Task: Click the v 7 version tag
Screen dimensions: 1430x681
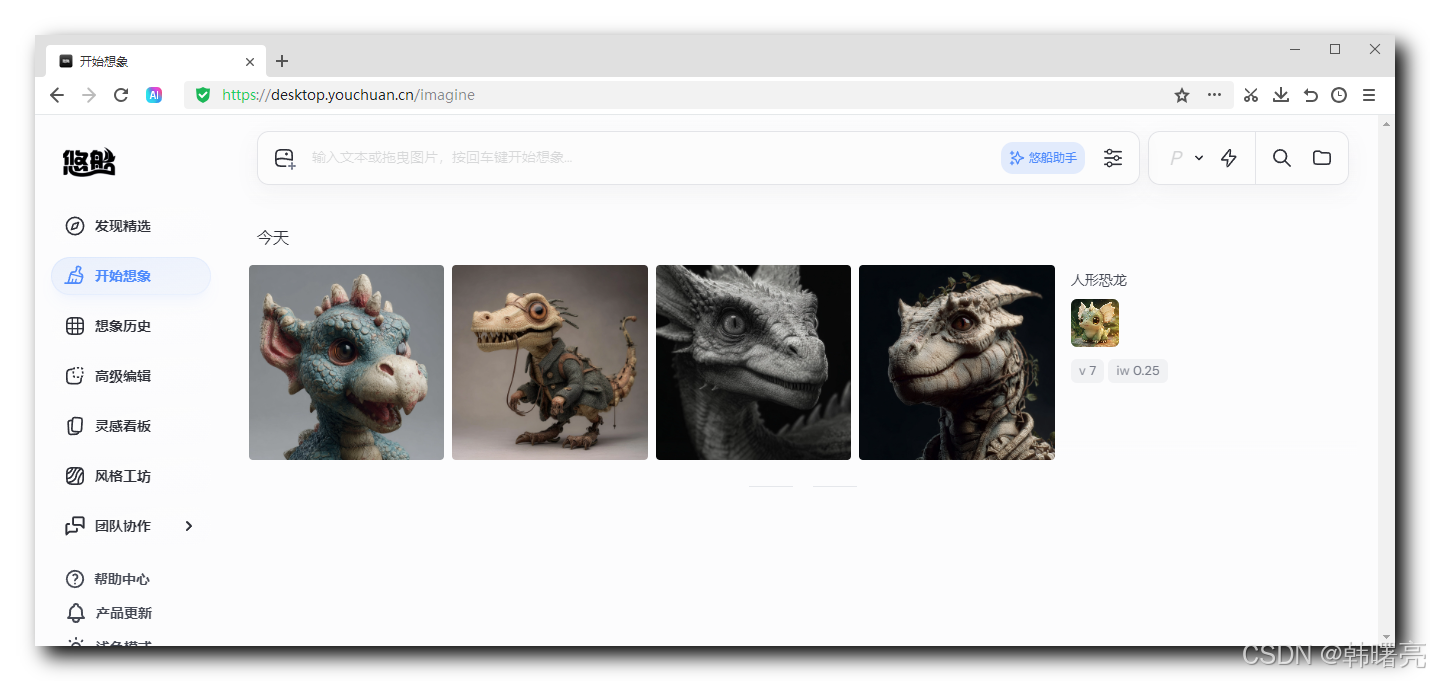Action: (1087, 371)
